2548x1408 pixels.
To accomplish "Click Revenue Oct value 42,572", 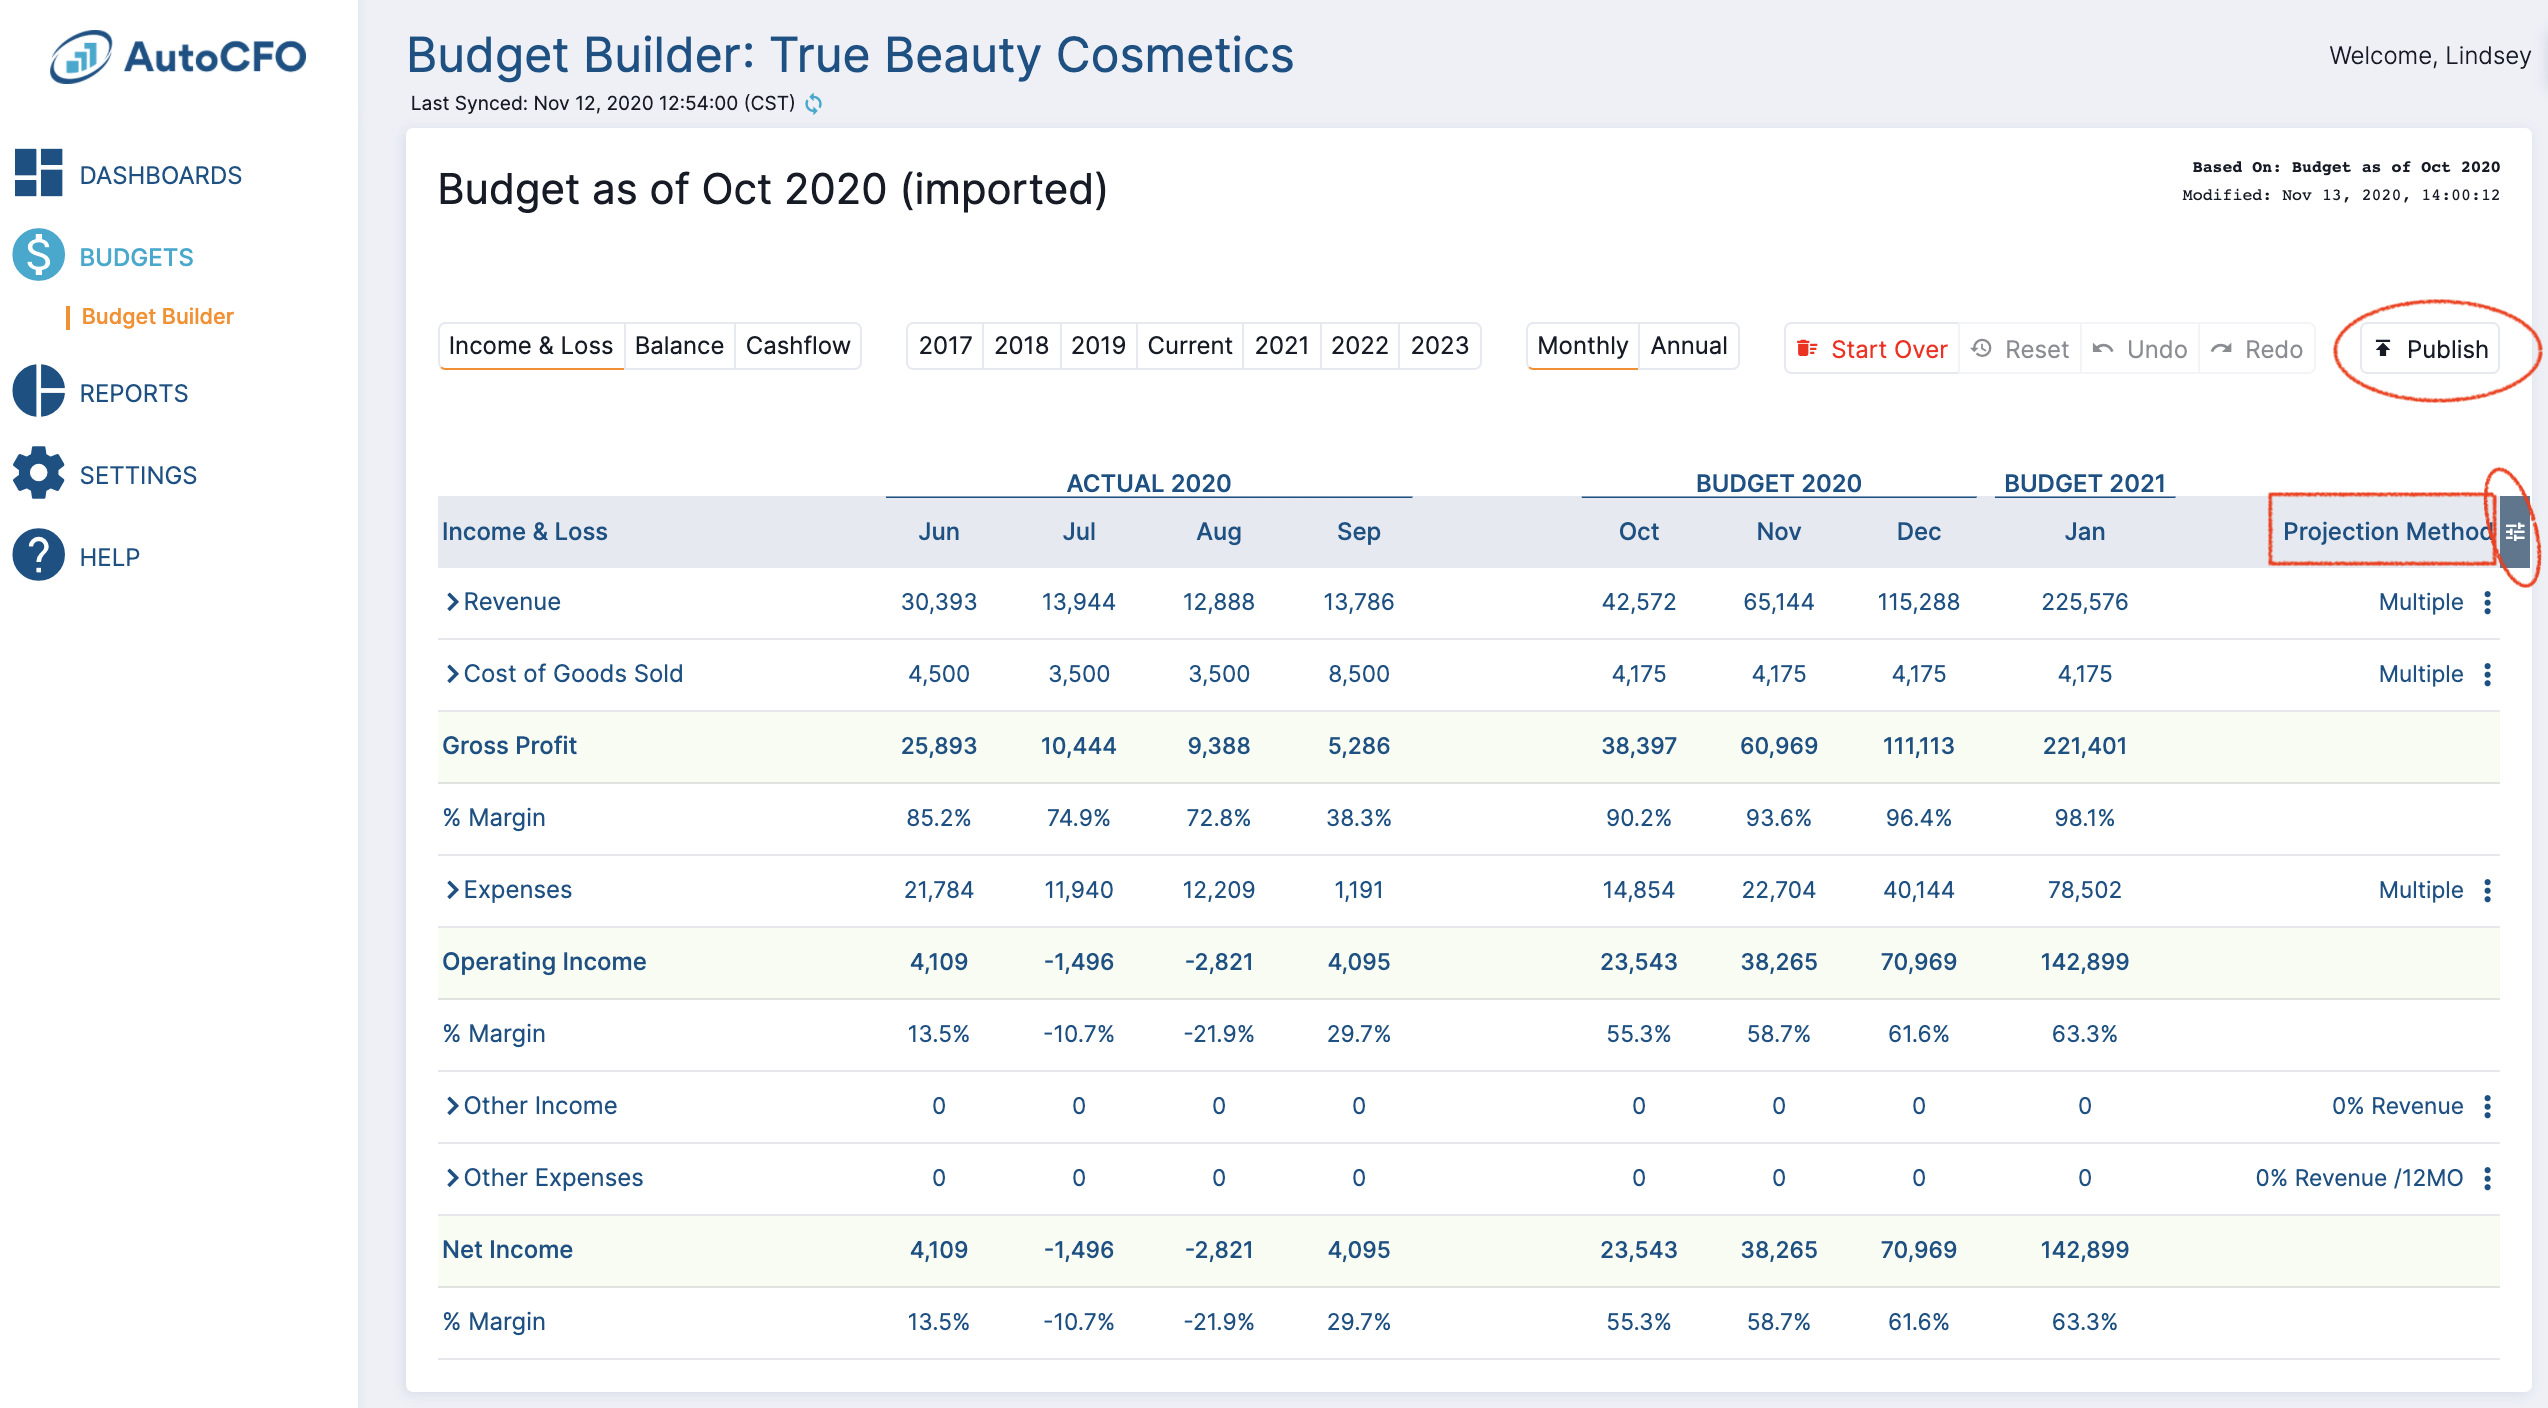I will click(1639, 602).
